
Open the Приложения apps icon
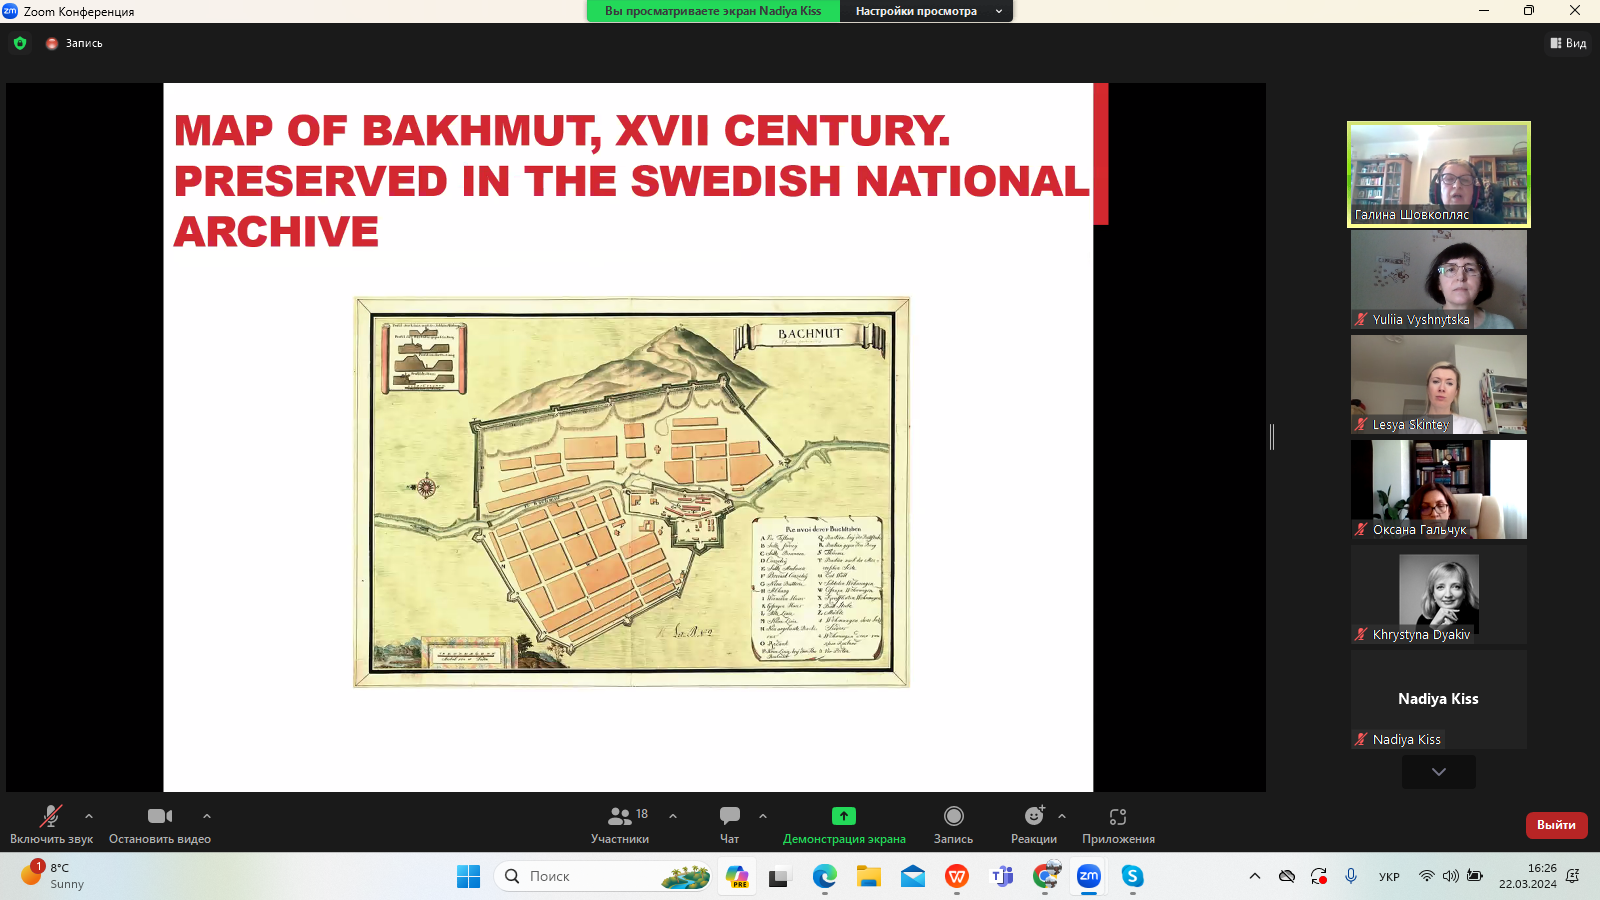coord(1118,817)
